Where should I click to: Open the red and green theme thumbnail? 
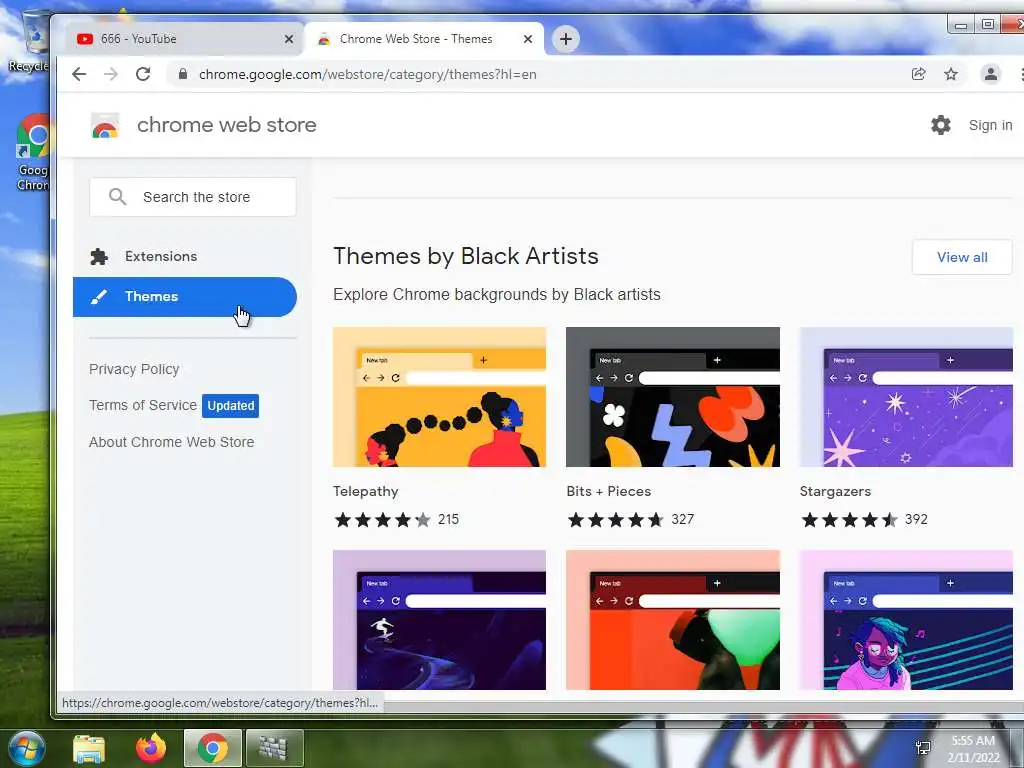coord(673,620)
